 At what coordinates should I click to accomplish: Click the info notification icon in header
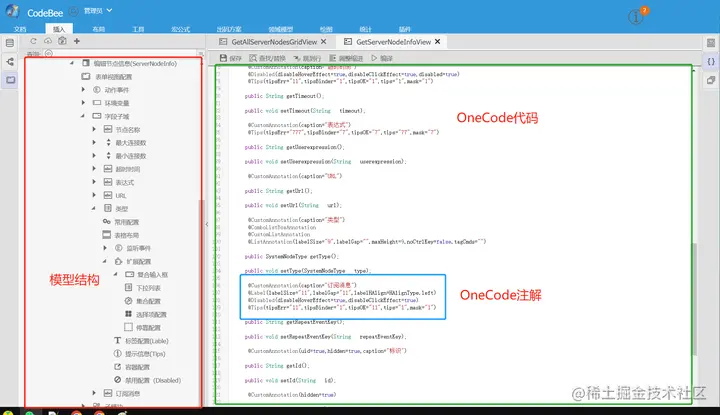pyautogui.click(x=636, y=17)
